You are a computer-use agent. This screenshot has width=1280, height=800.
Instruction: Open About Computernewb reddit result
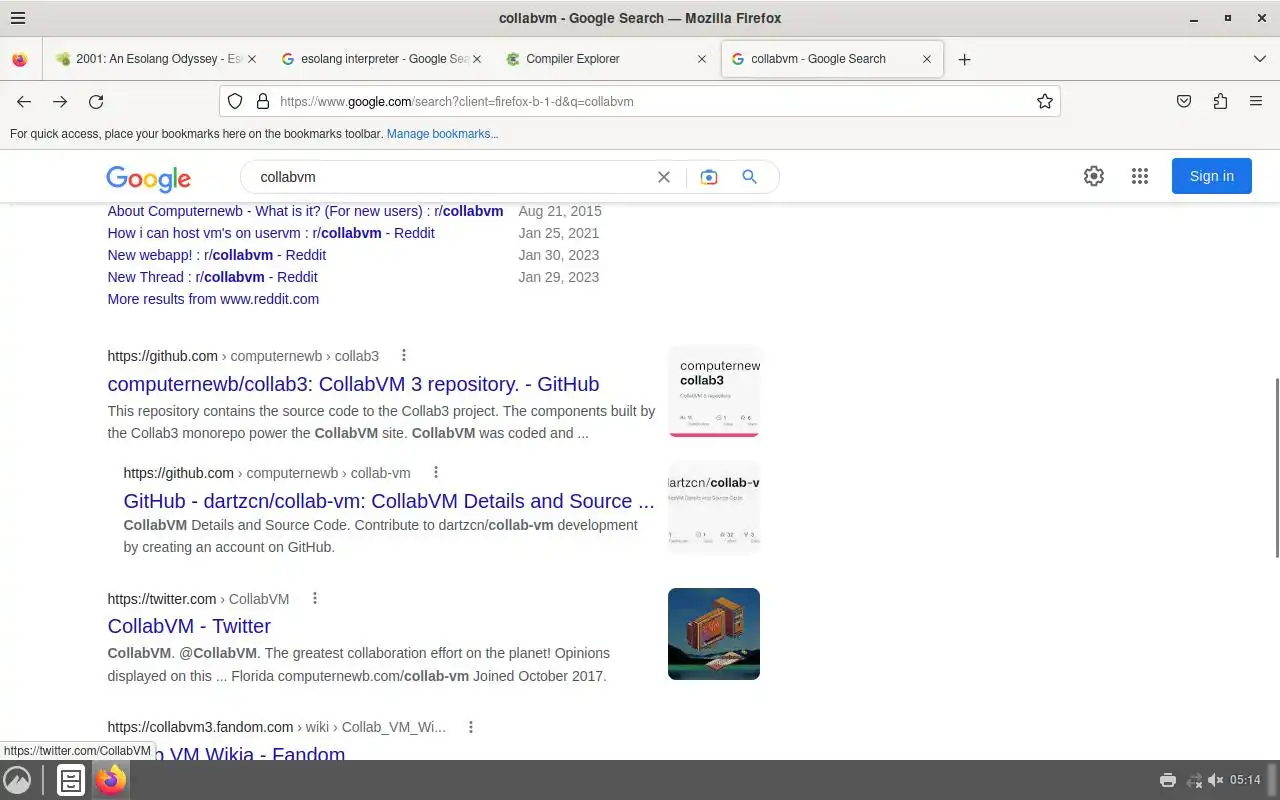click(305, 211)
